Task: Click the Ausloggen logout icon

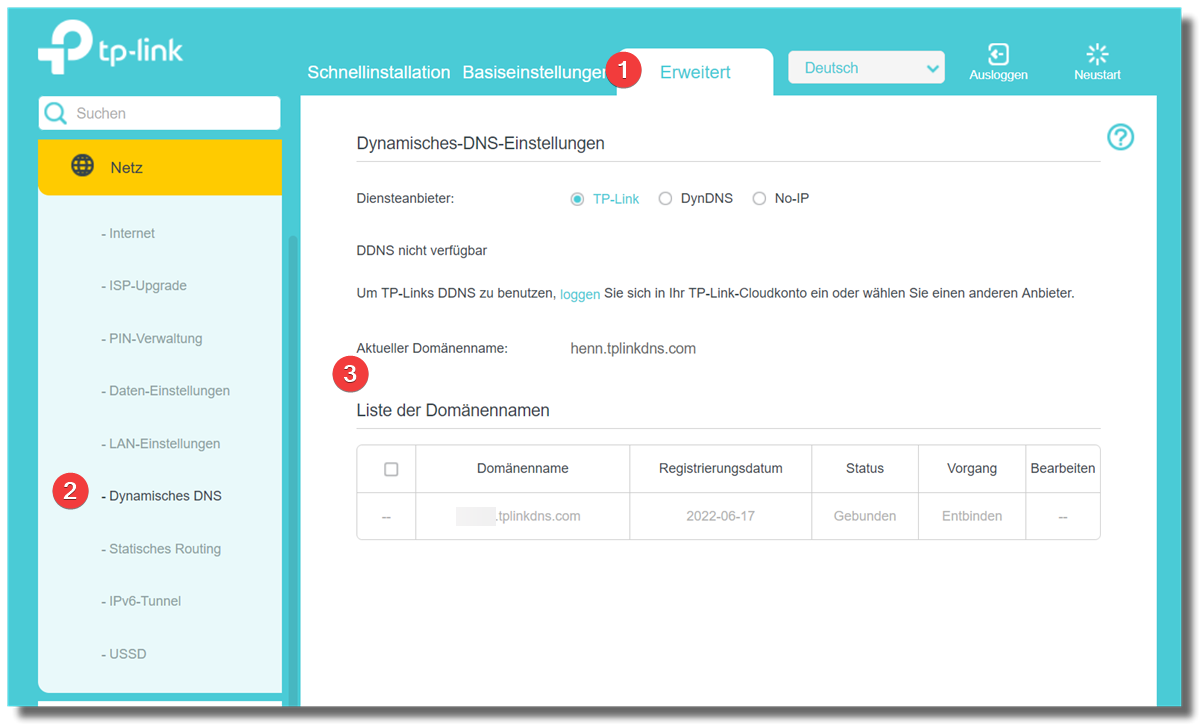Action: pyautogui.click(x=998, y=54)
